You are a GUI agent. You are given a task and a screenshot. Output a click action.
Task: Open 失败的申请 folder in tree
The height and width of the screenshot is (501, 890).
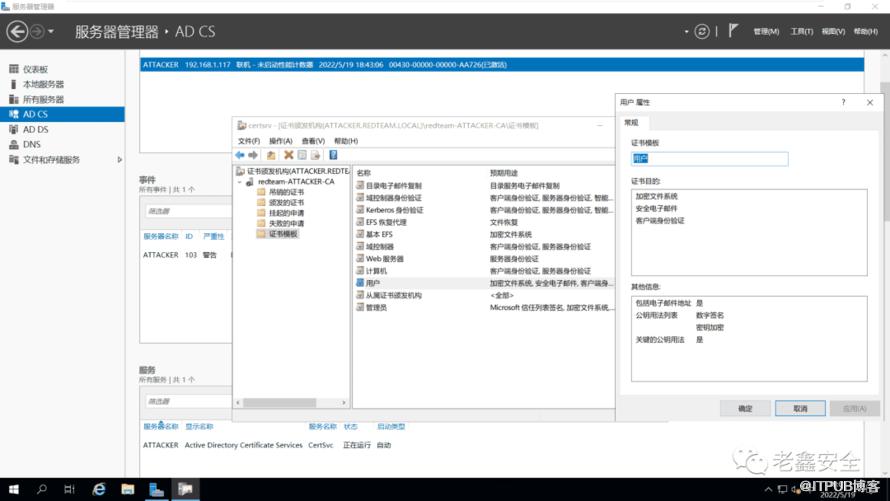tap(286, 223)
